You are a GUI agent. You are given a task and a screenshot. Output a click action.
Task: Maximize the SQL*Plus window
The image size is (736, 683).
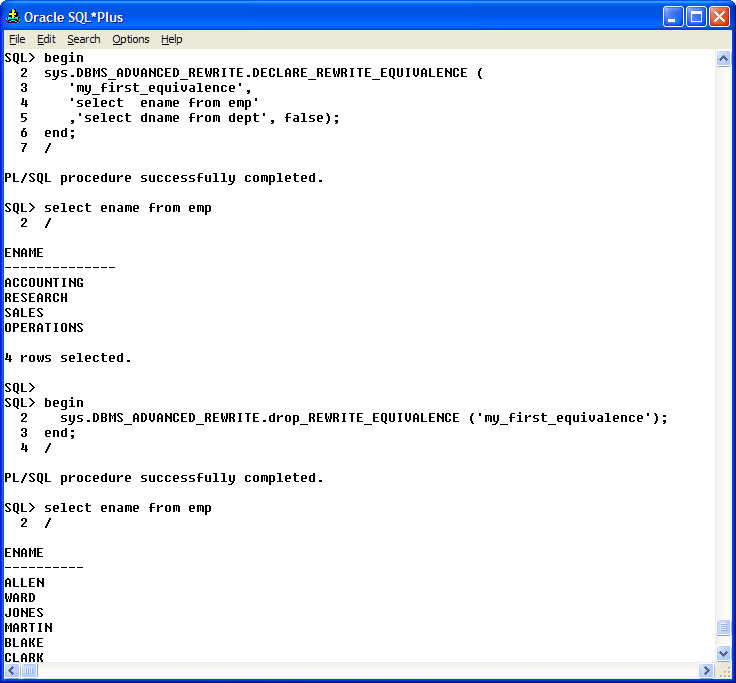click(x=696, y=17)
